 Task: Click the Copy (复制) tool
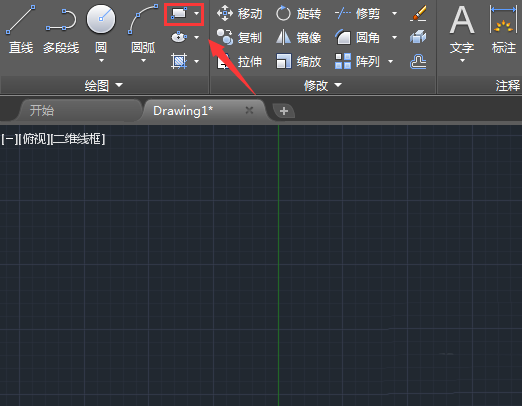point(239,38)
